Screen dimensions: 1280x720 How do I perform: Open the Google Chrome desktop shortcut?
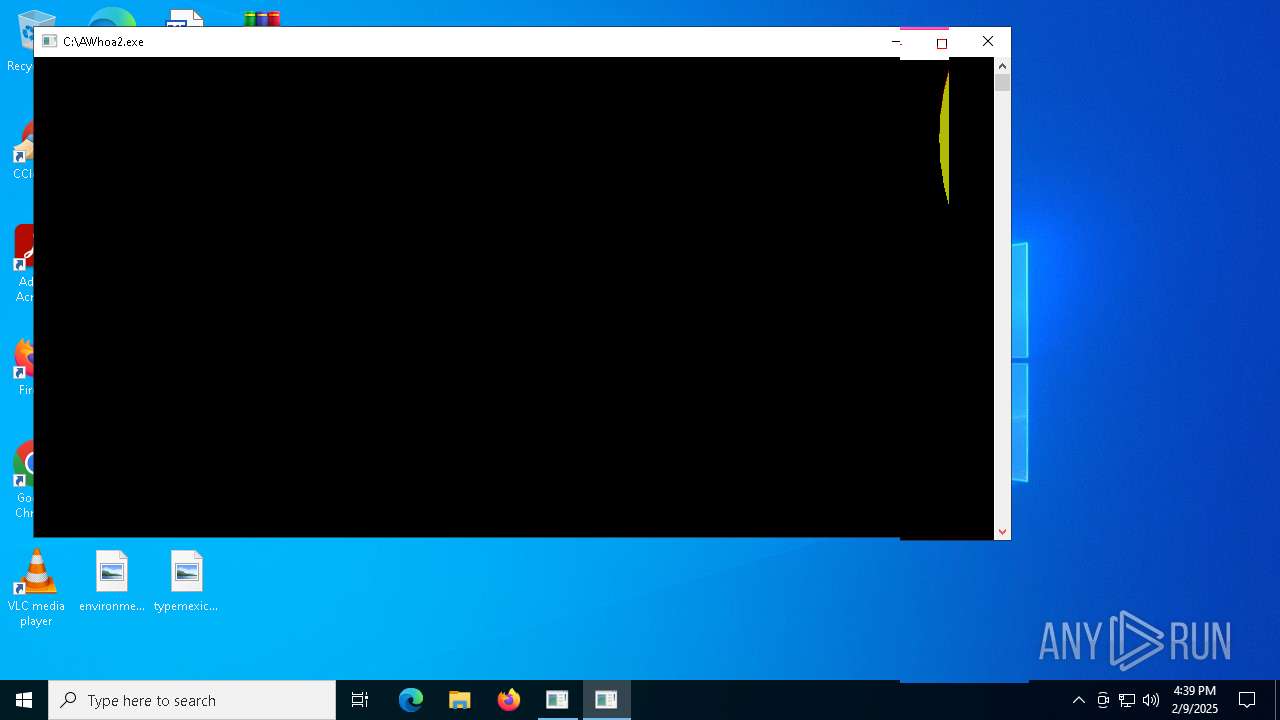[x=22, y=480]
